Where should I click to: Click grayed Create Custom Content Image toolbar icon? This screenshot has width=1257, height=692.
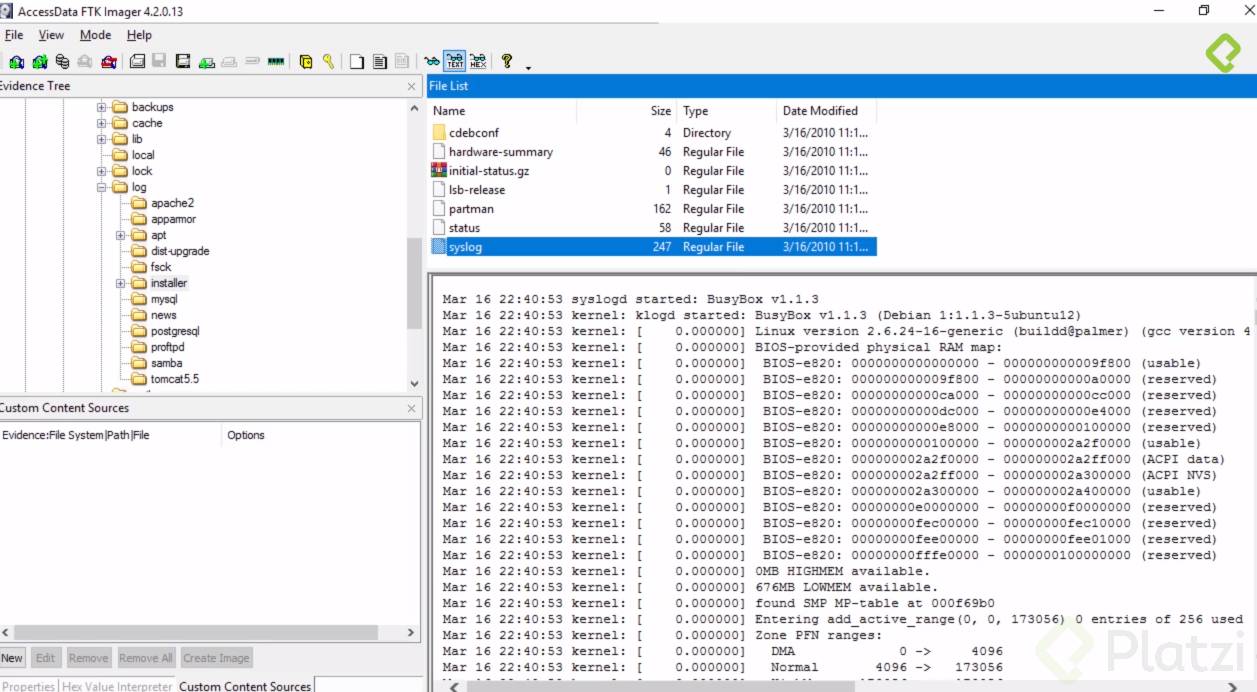click(229, 62)
